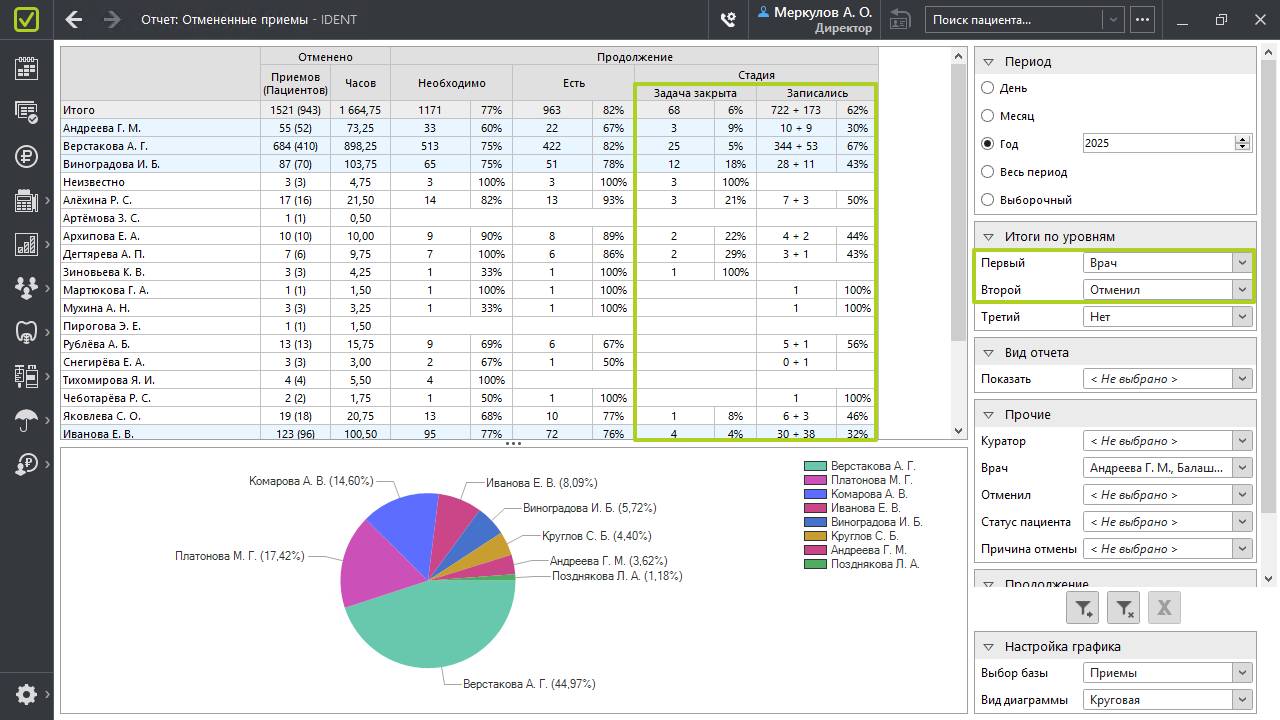Click the Верстакова А. Г. legend color swatch

815,466
